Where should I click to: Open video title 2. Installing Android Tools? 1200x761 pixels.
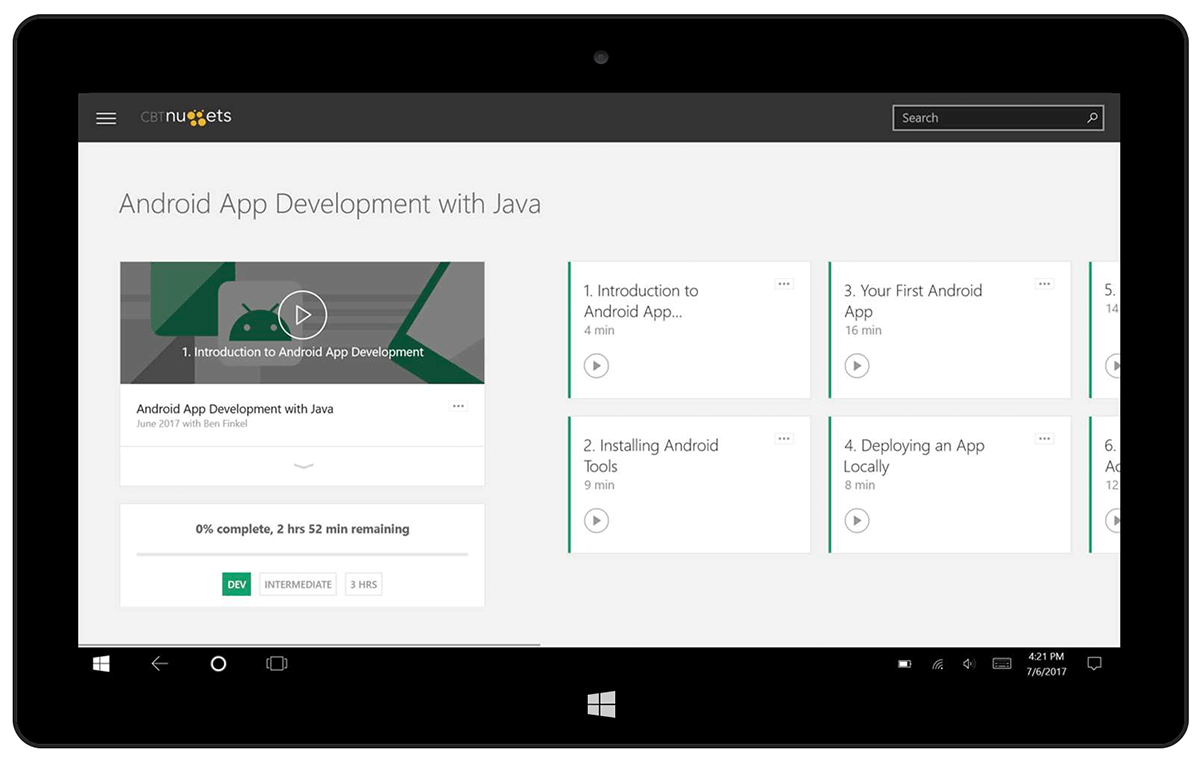point(651,456)
